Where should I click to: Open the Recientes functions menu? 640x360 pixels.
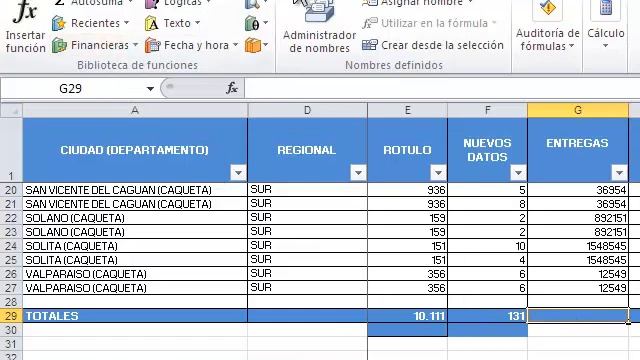click(91, 23)
